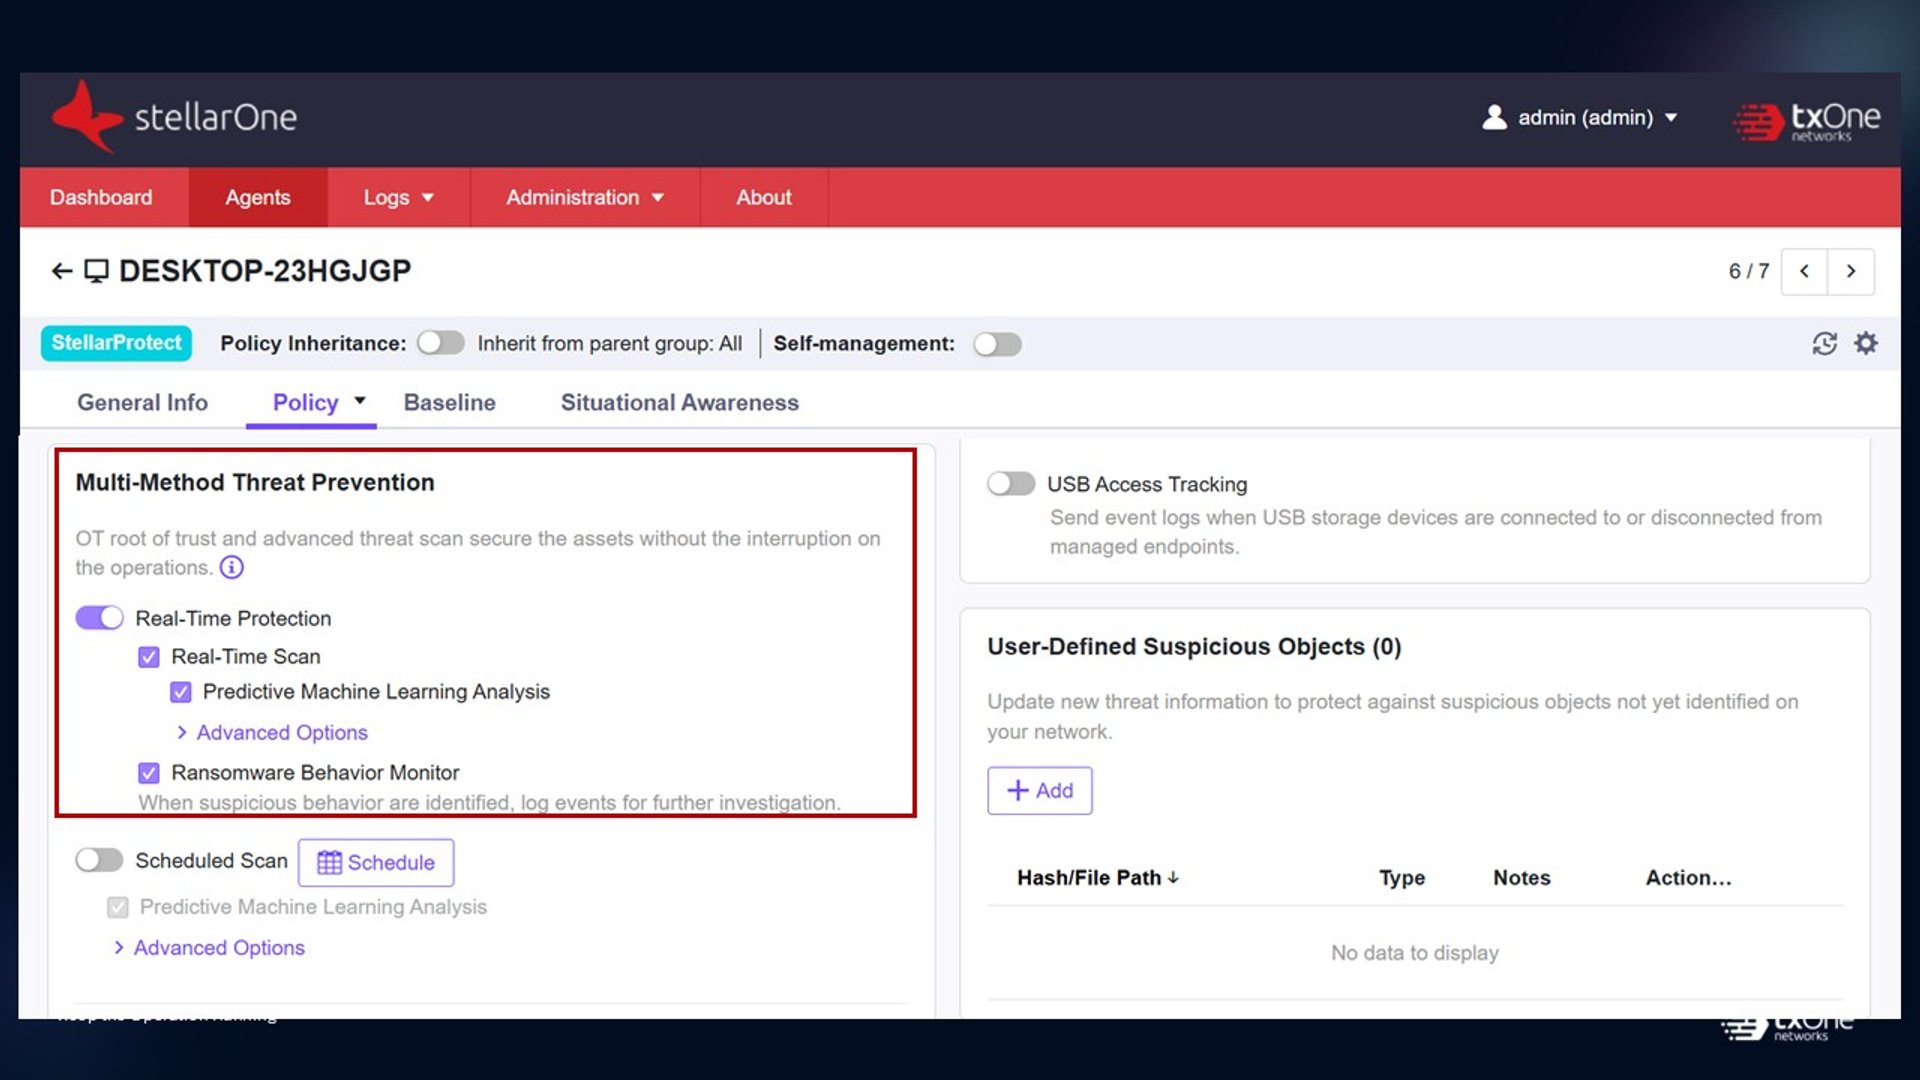
Task: Open the Logs dropdown menu
Action: (398, 197)
